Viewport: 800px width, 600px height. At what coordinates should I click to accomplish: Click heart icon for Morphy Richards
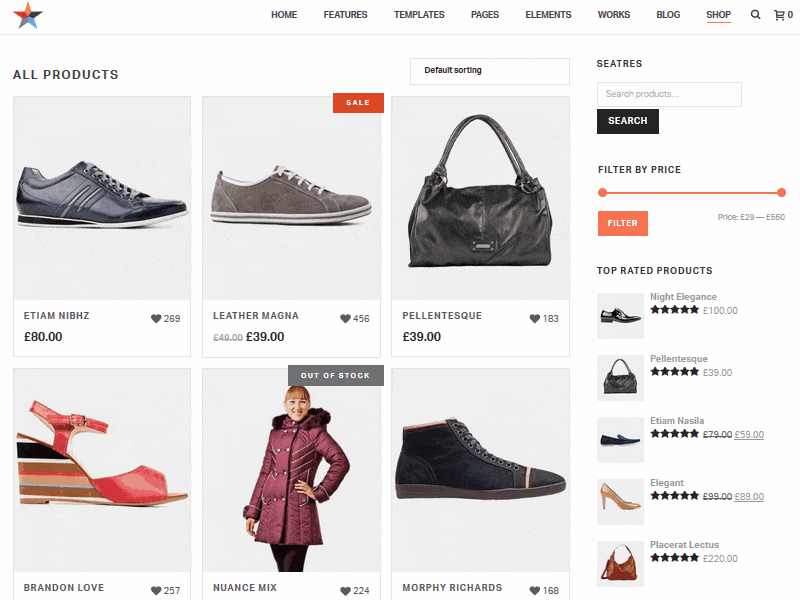click(535, 591)
